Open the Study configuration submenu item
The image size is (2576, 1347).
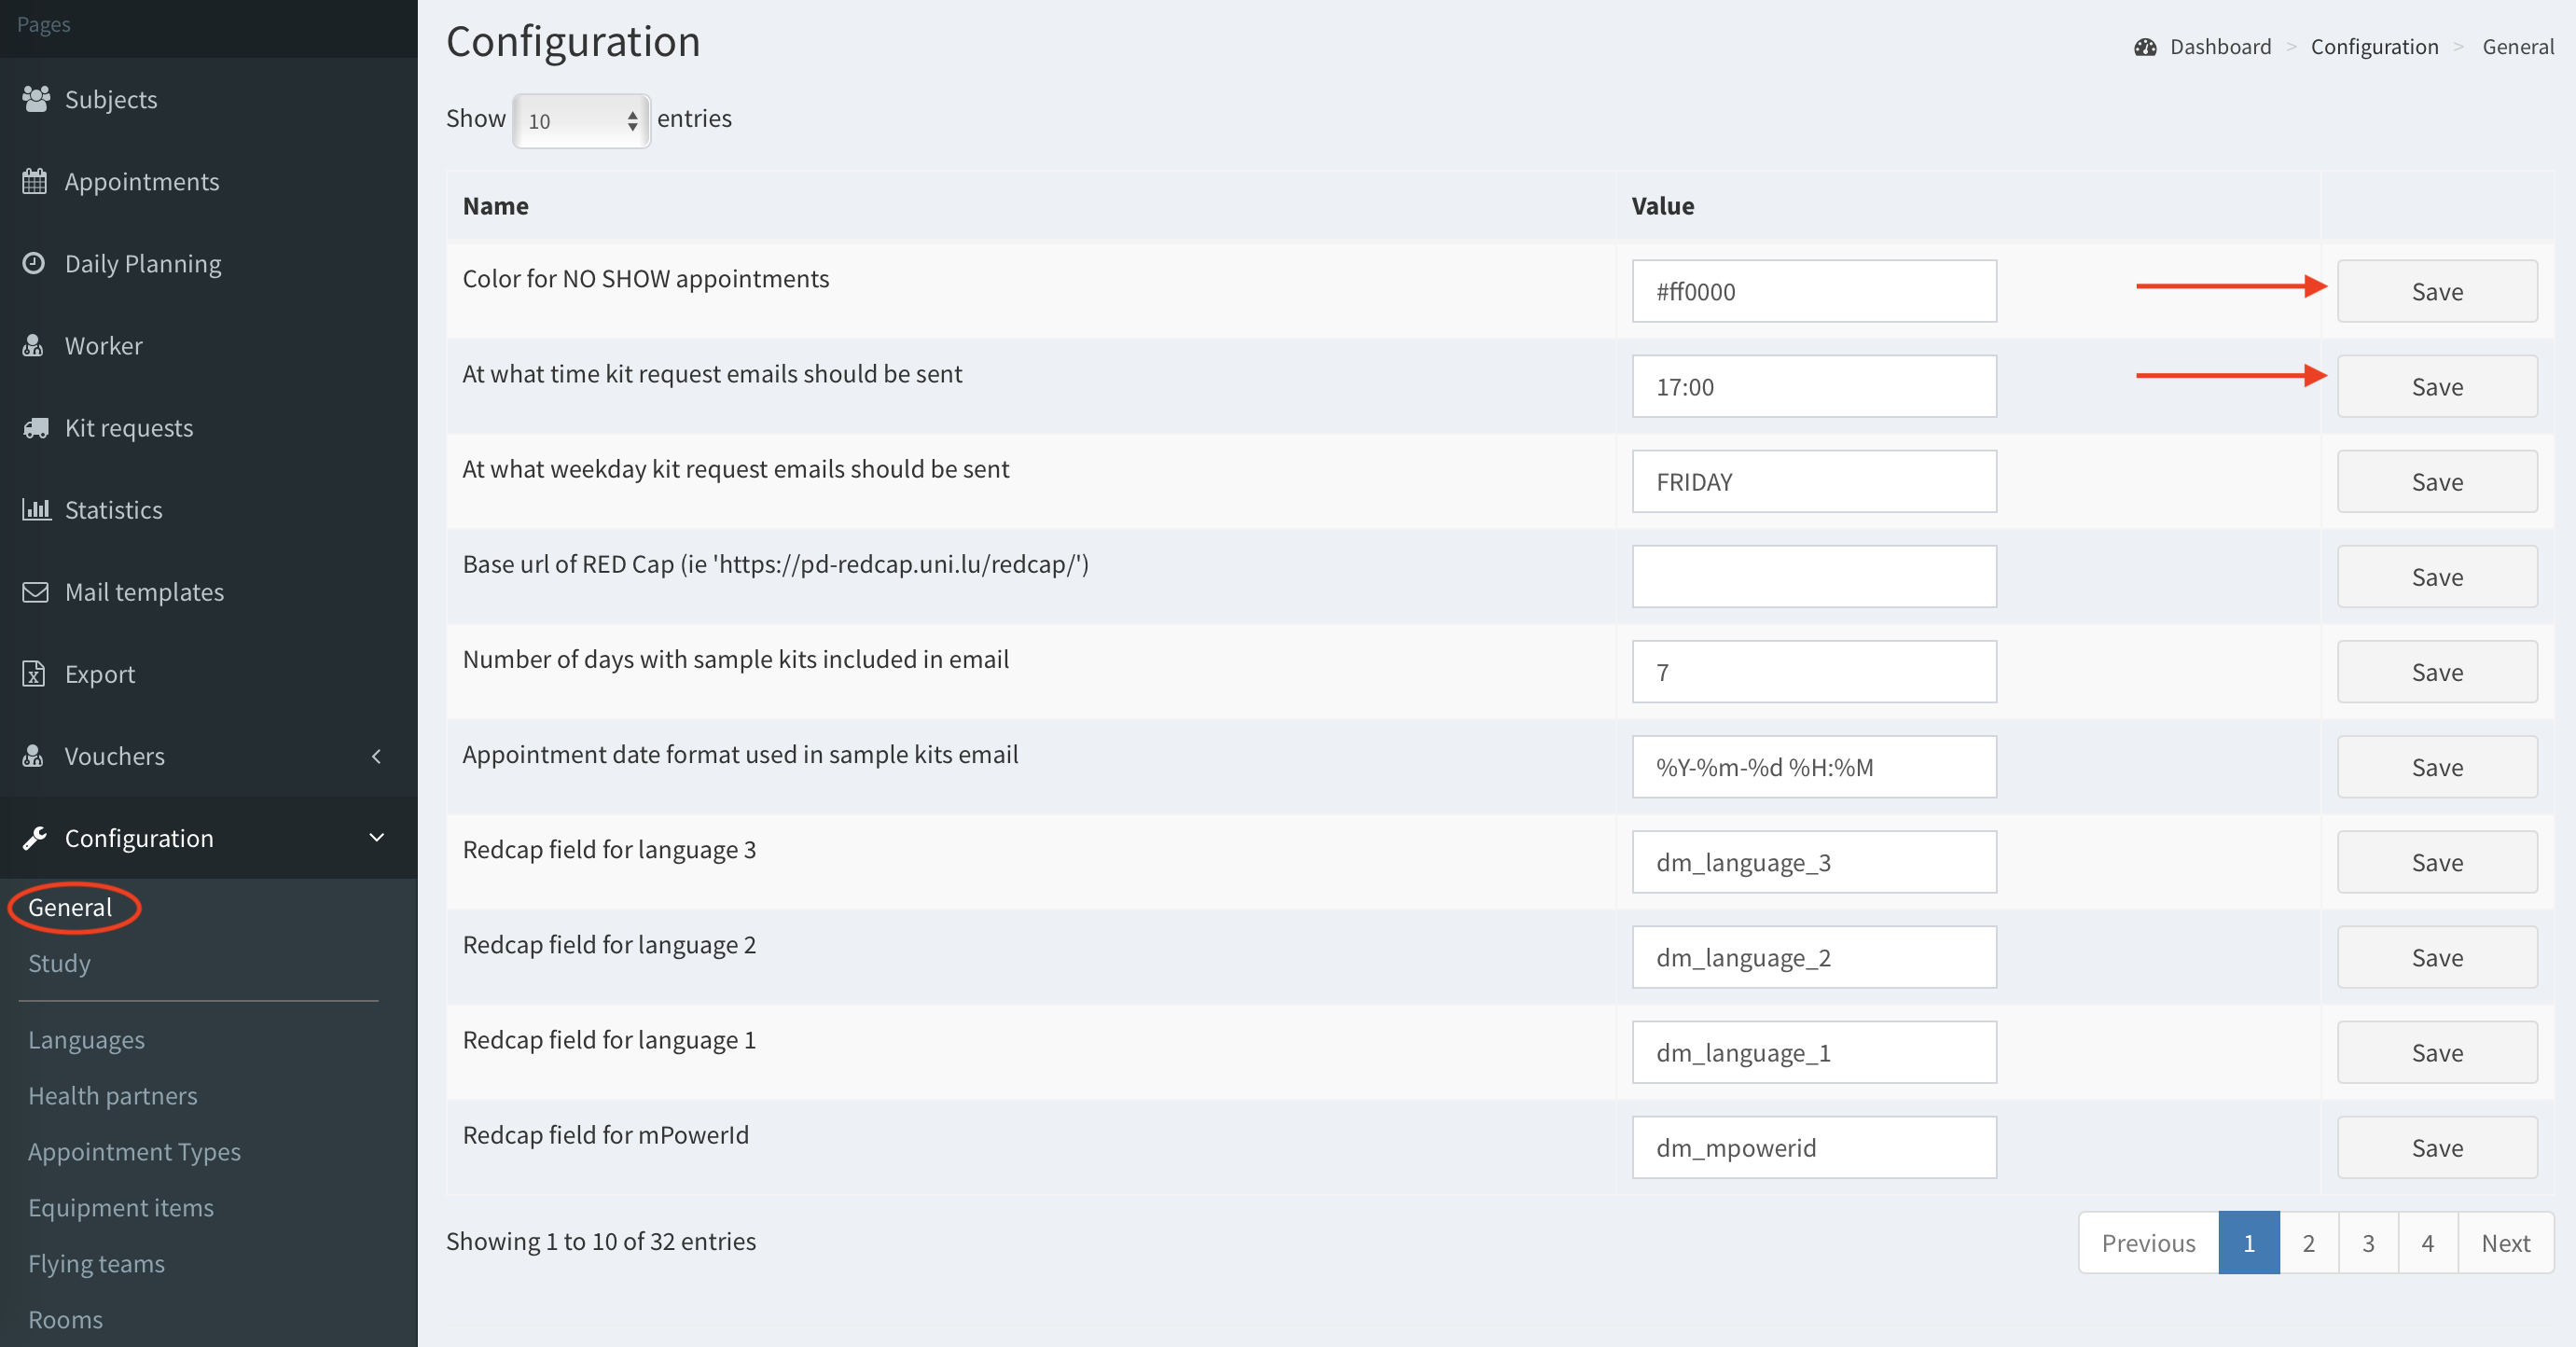[x=59, y=963]
